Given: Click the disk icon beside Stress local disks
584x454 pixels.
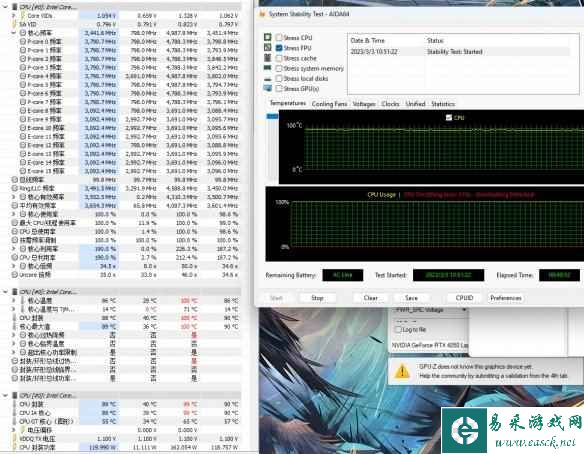Looking at the screenshot, I should [x=267, y=79].
